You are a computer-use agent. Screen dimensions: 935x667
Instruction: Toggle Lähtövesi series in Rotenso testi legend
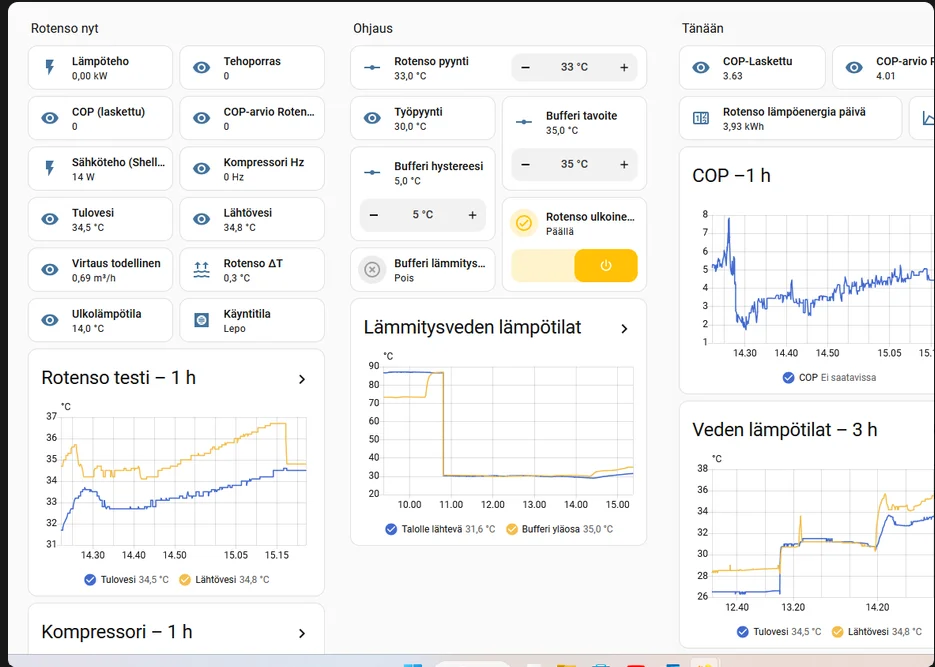185,579
